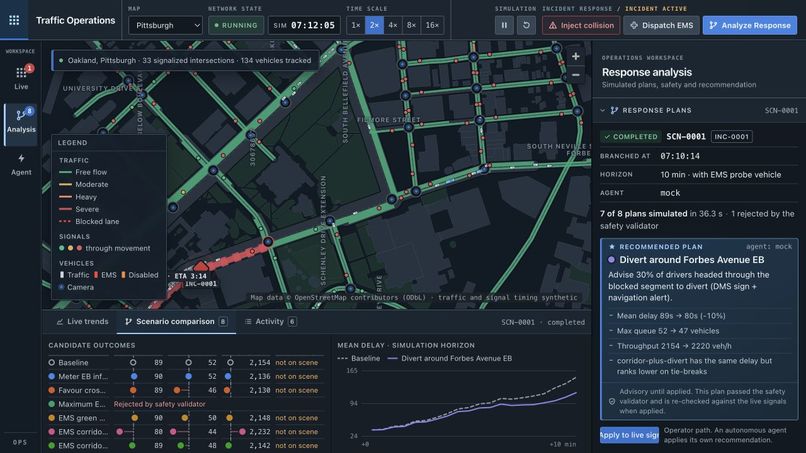The height and width of the screenshot is (453, 806).
Task: Open the app launcher grid icon
Action: (14, 20)
